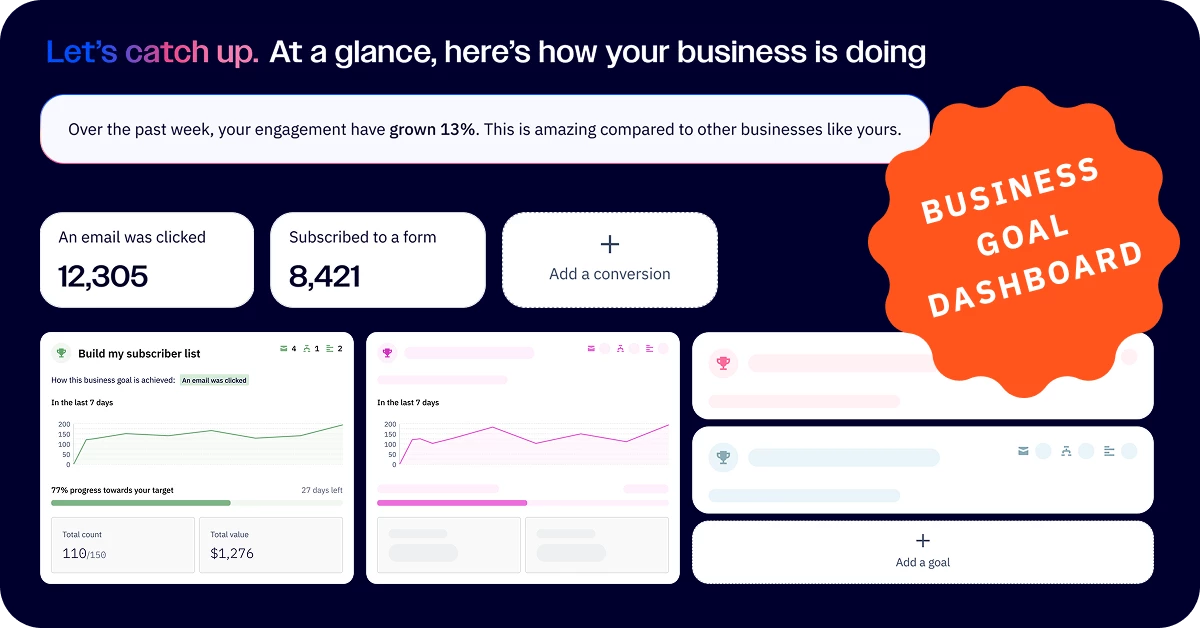This screenshot has width=1200, height=628.
Task: Select the Total value box showing $1,276
Action: point(271,545)
